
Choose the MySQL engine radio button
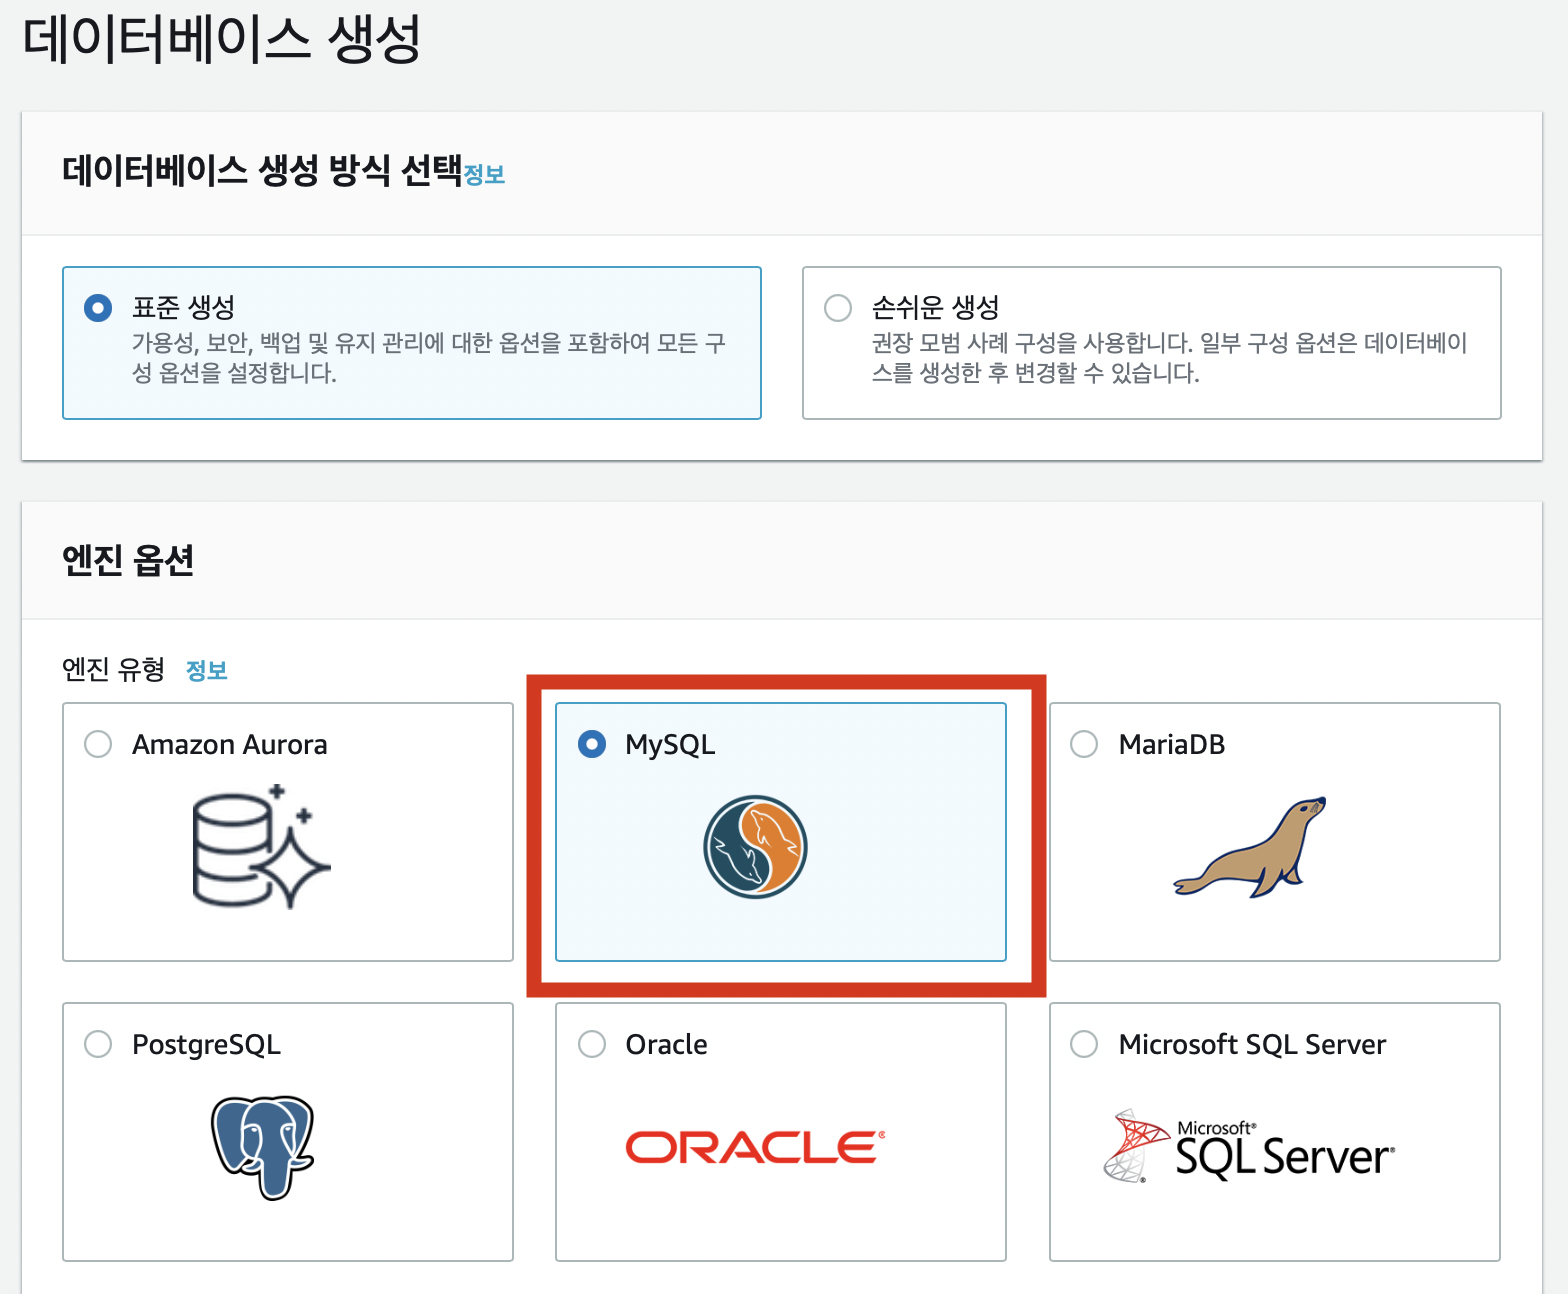pyautogui.click(x=592, y=744)
